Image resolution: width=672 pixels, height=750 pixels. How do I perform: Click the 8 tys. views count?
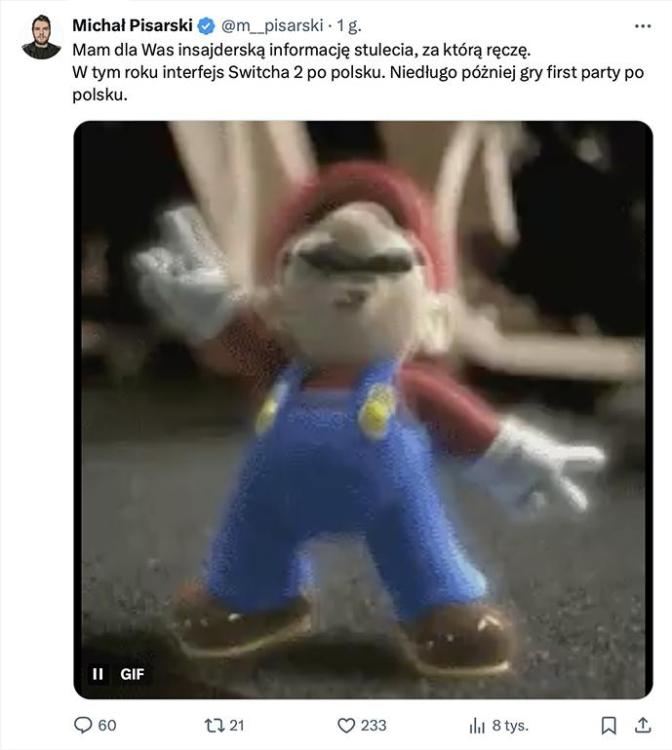point(510,726)
